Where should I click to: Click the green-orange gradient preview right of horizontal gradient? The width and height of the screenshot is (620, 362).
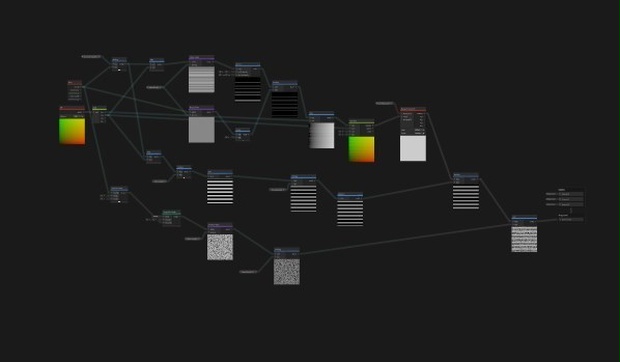pyautogui.click(x=361, y=149)
